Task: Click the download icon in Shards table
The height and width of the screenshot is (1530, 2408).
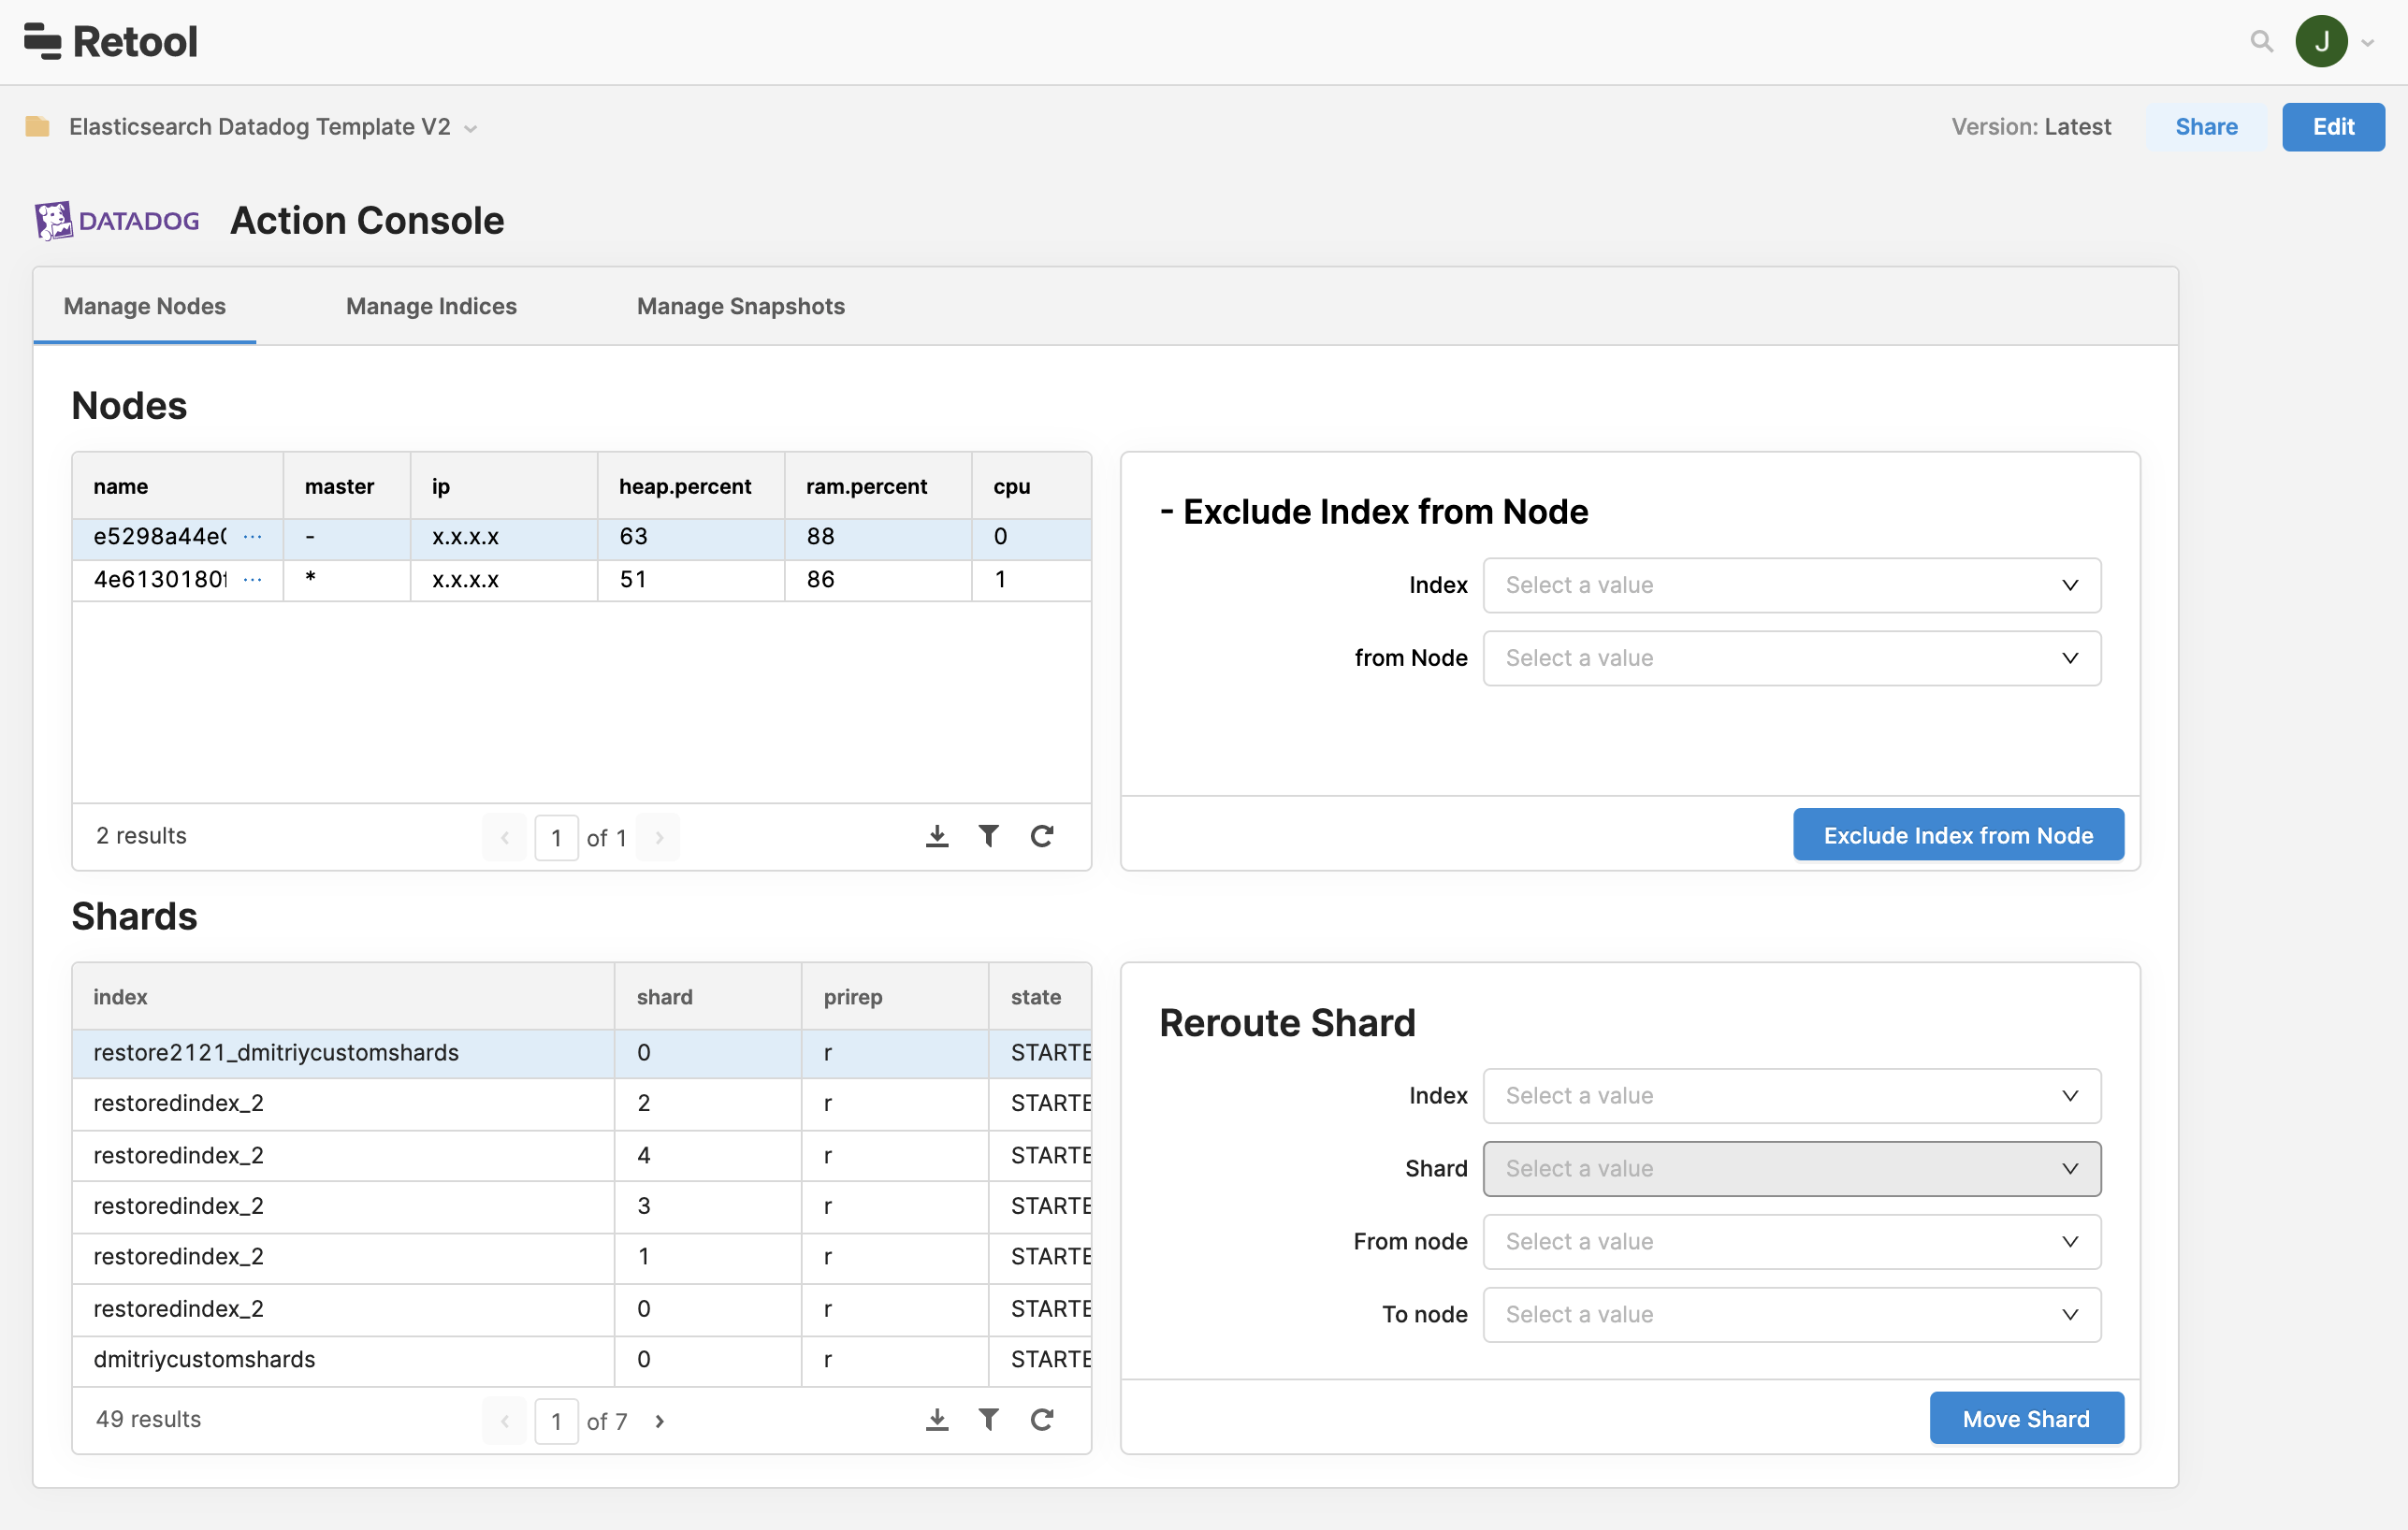Action: pyautogui.click(x=936, y=1420)
